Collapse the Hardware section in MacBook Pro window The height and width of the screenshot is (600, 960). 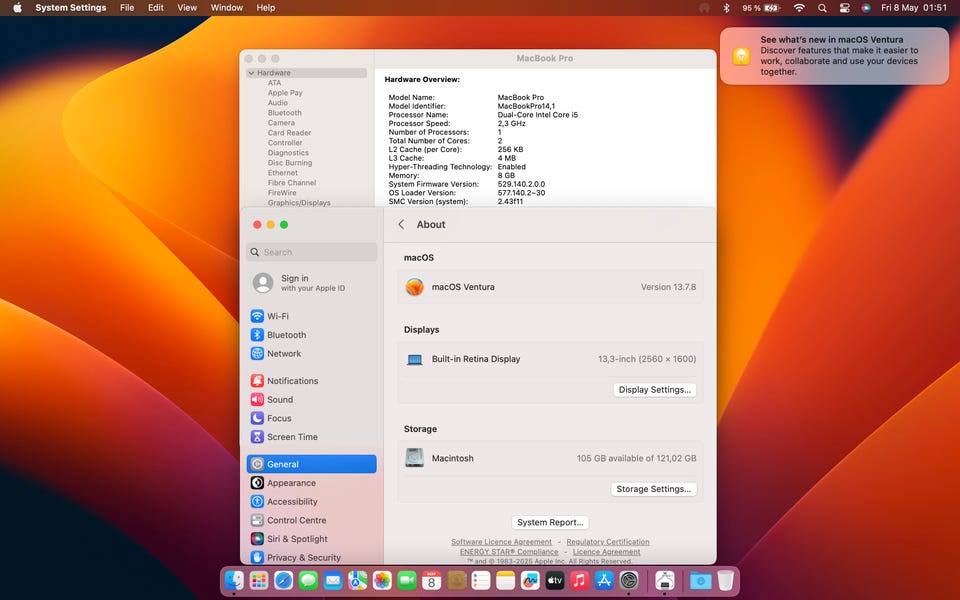[x=251, y=73]
